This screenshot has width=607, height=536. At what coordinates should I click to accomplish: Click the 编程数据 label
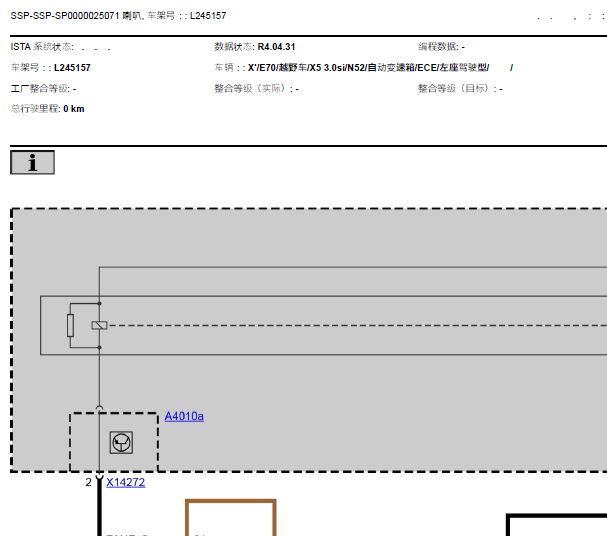pos(438,47)
